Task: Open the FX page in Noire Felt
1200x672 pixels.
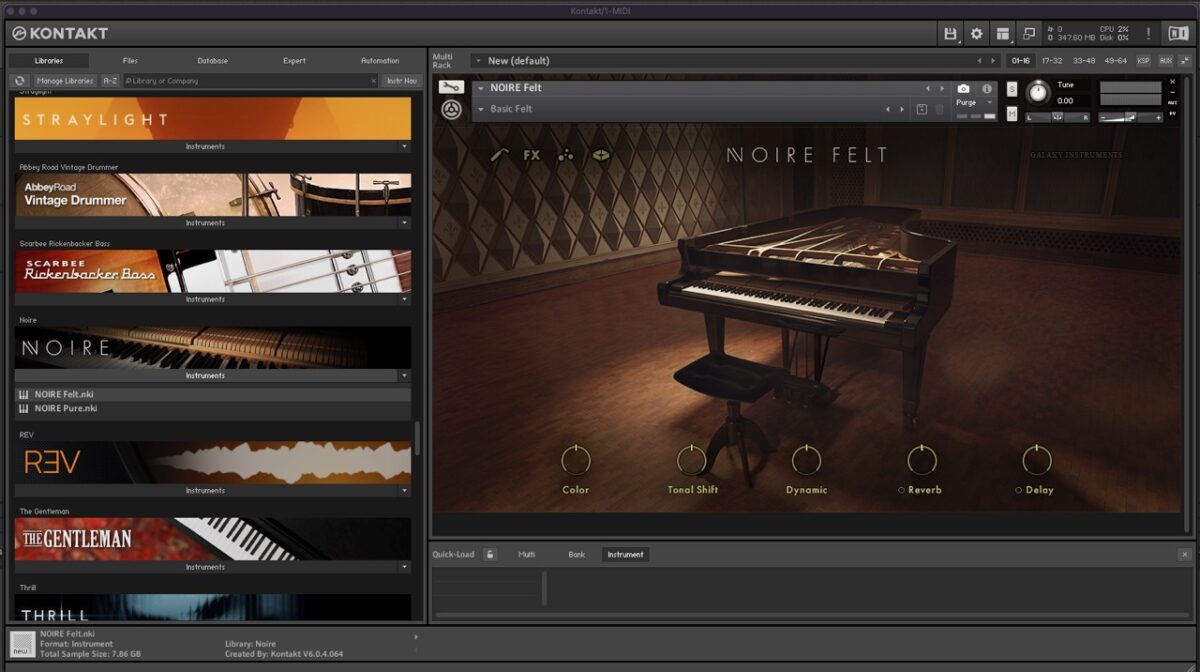Action: click(531, 155)
